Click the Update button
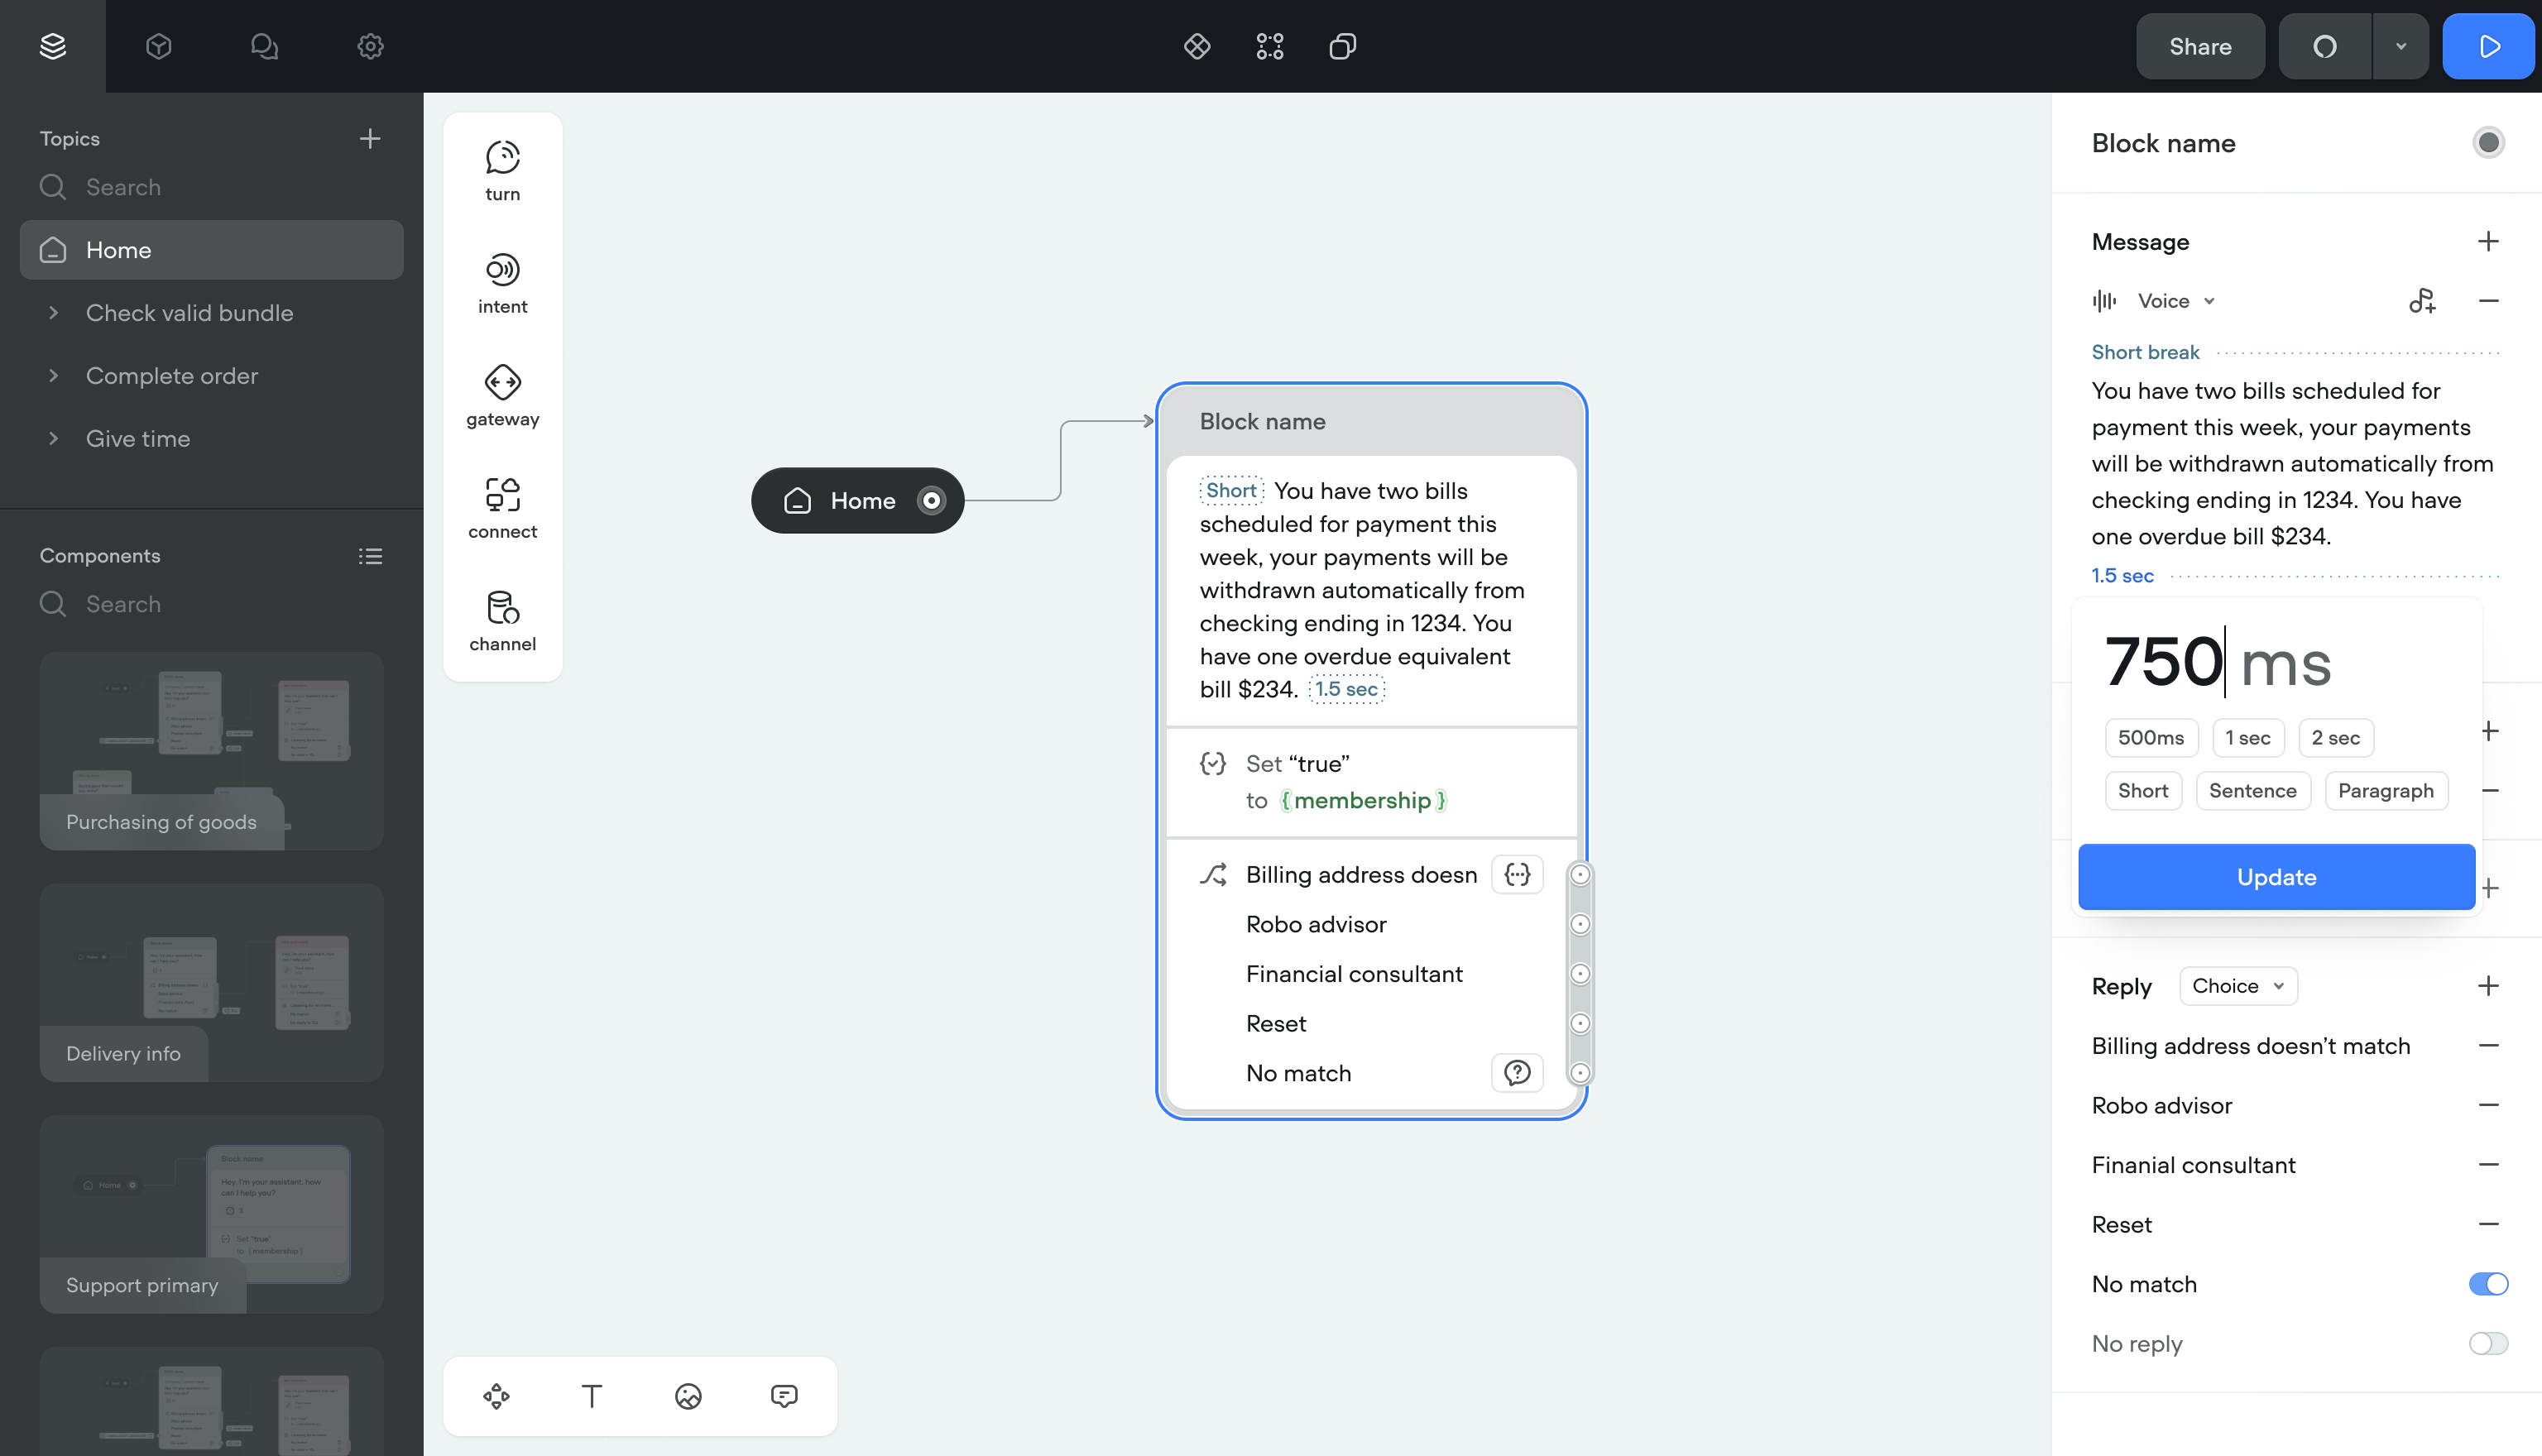This screenshot has width=2542, height=1456. (x=2276, y=877)
